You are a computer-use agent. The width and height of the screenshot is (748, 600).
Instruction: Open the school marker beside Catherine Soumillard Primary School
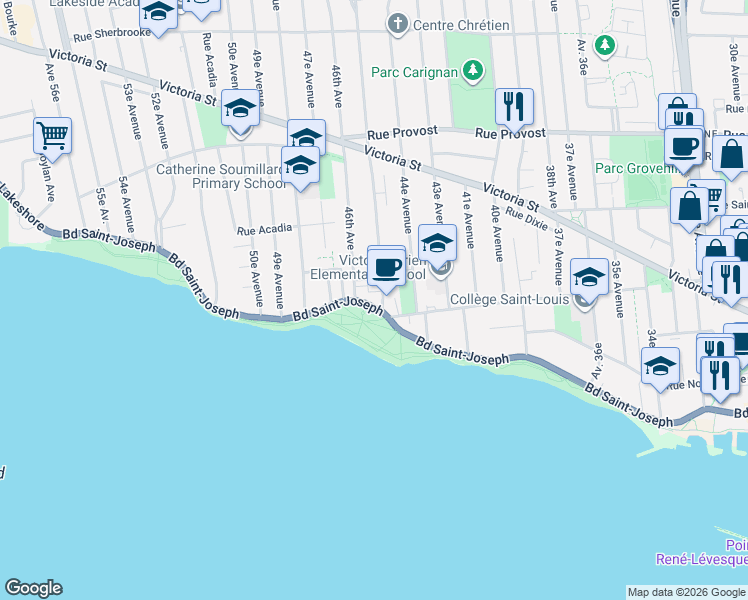301,168
